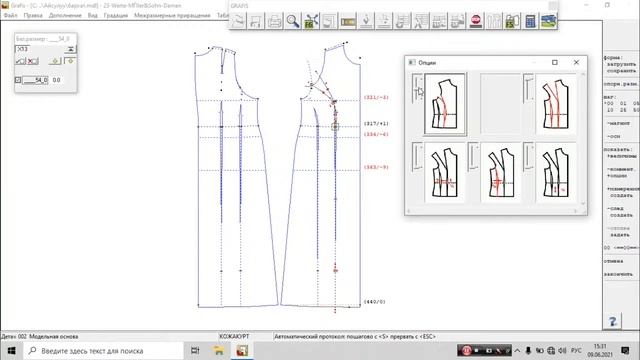Click the Grafis app icon on taskbar
The width and height of the screenshot is (640, 360).
point(242,351)
